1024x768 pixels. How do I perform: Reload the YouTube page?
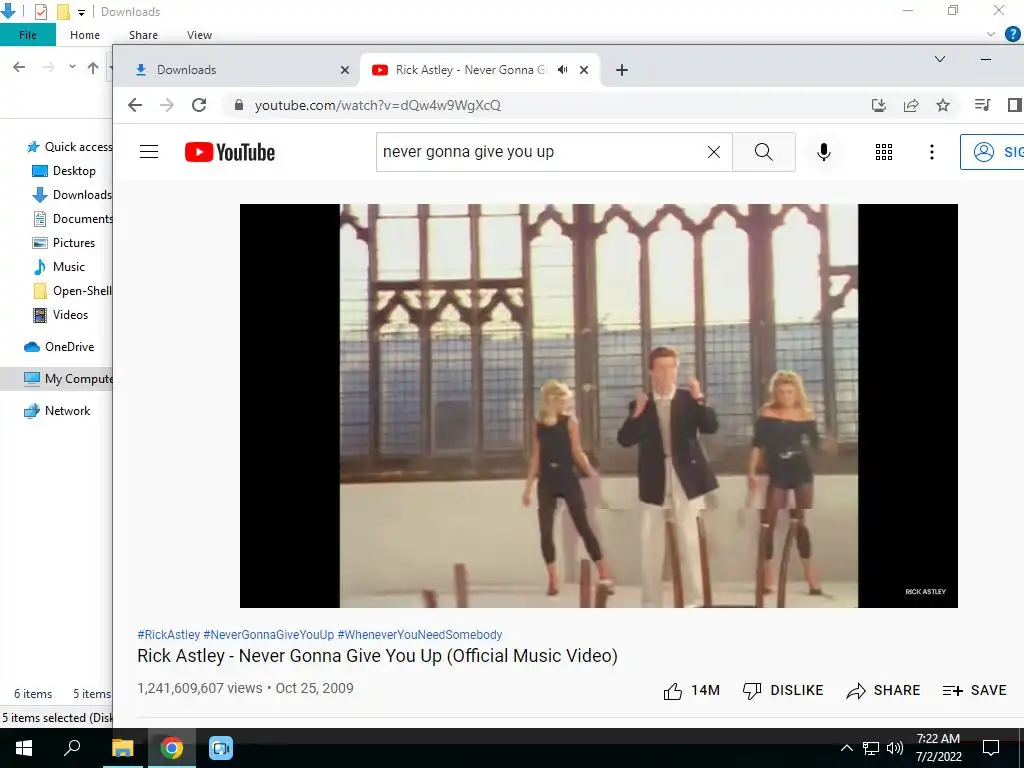pyautogui.click(x=199, y=105)
